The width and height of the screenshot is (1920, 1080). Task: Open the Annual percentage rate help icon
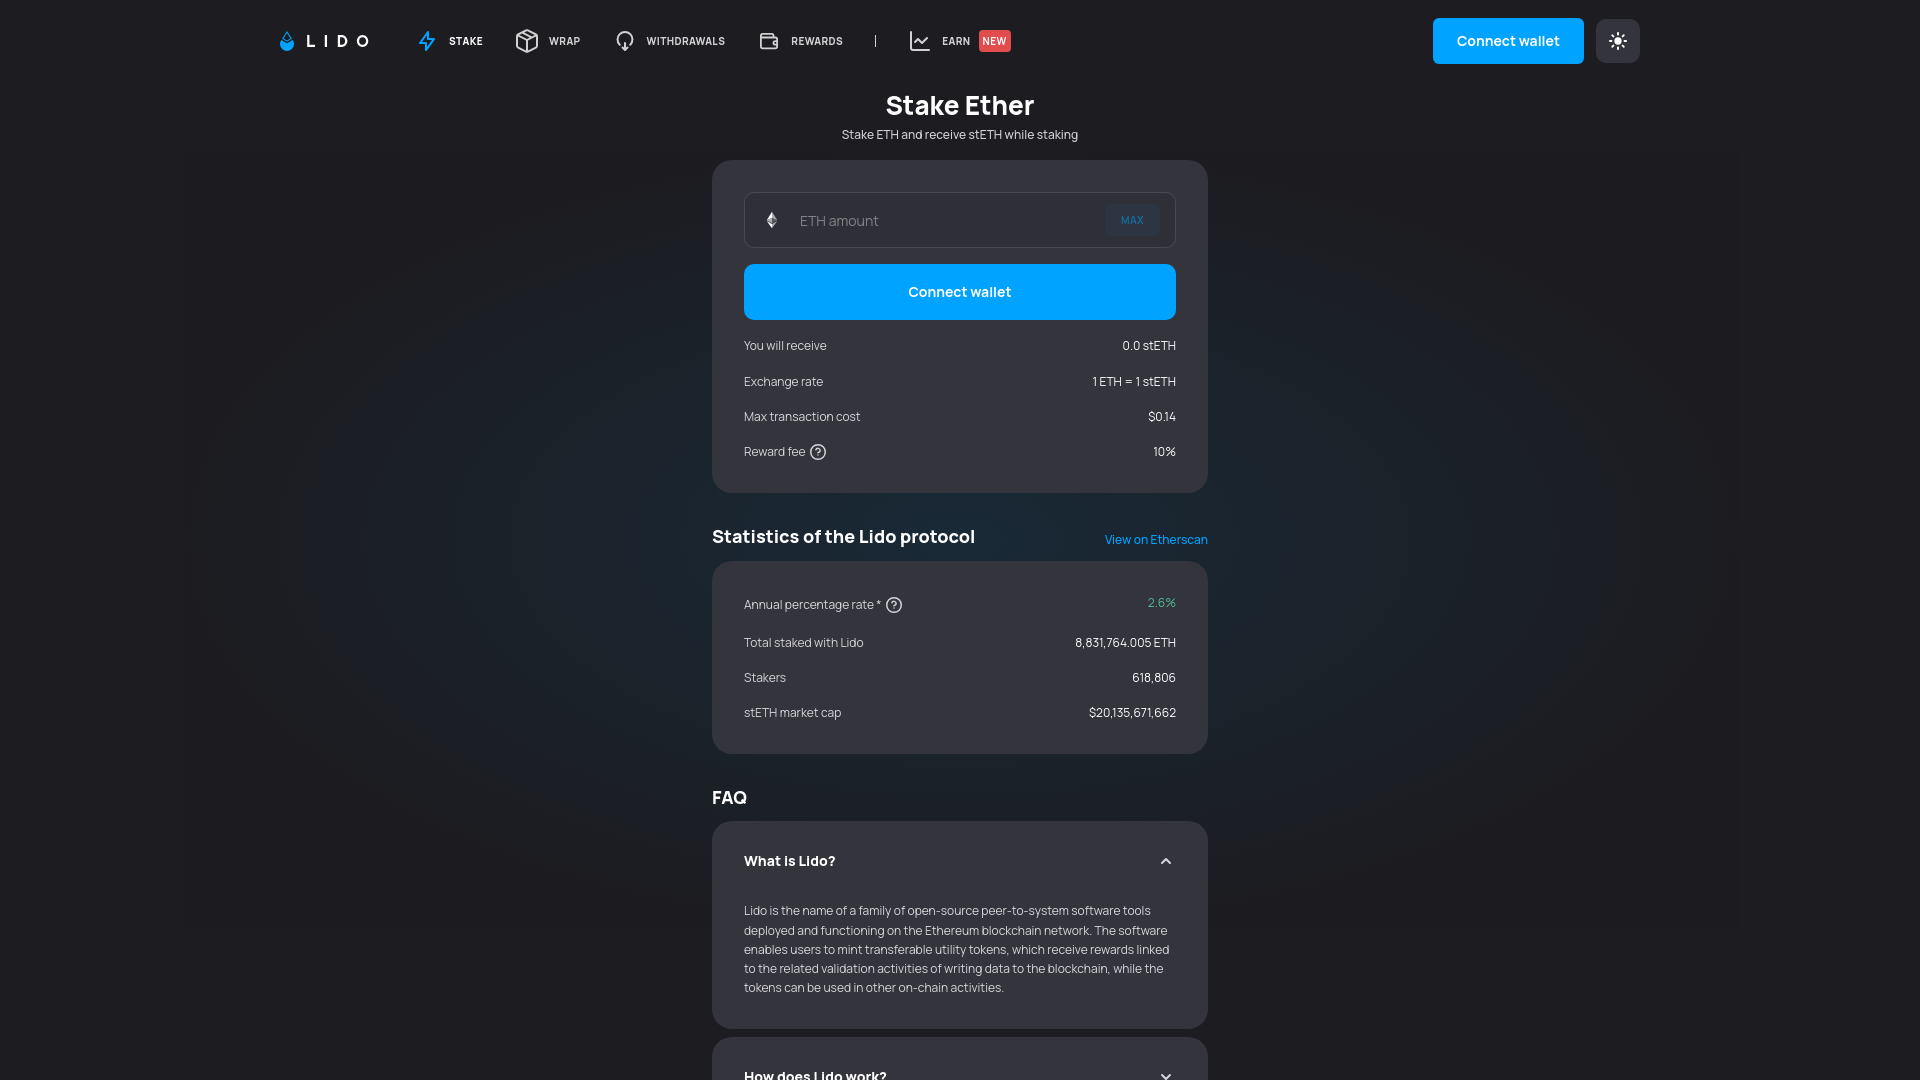point(894,605)
